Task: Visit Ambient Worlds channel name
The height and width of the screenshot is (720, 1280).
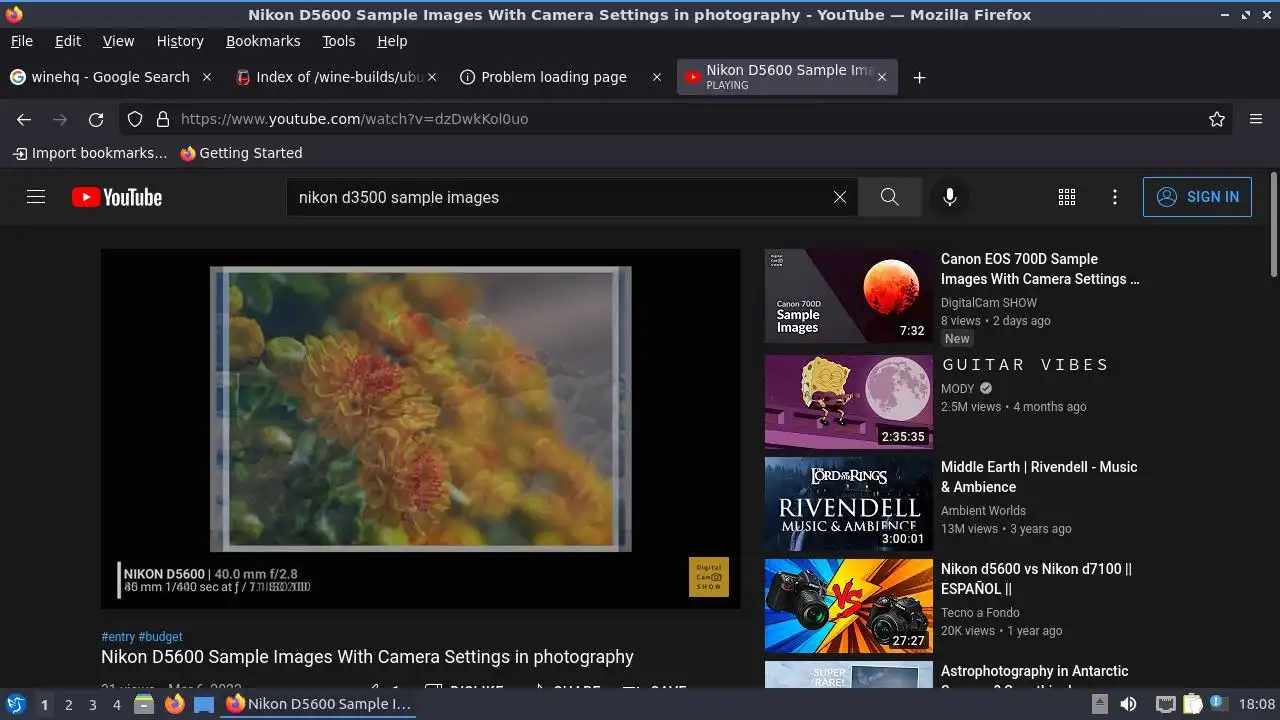Action: (983, 511)
